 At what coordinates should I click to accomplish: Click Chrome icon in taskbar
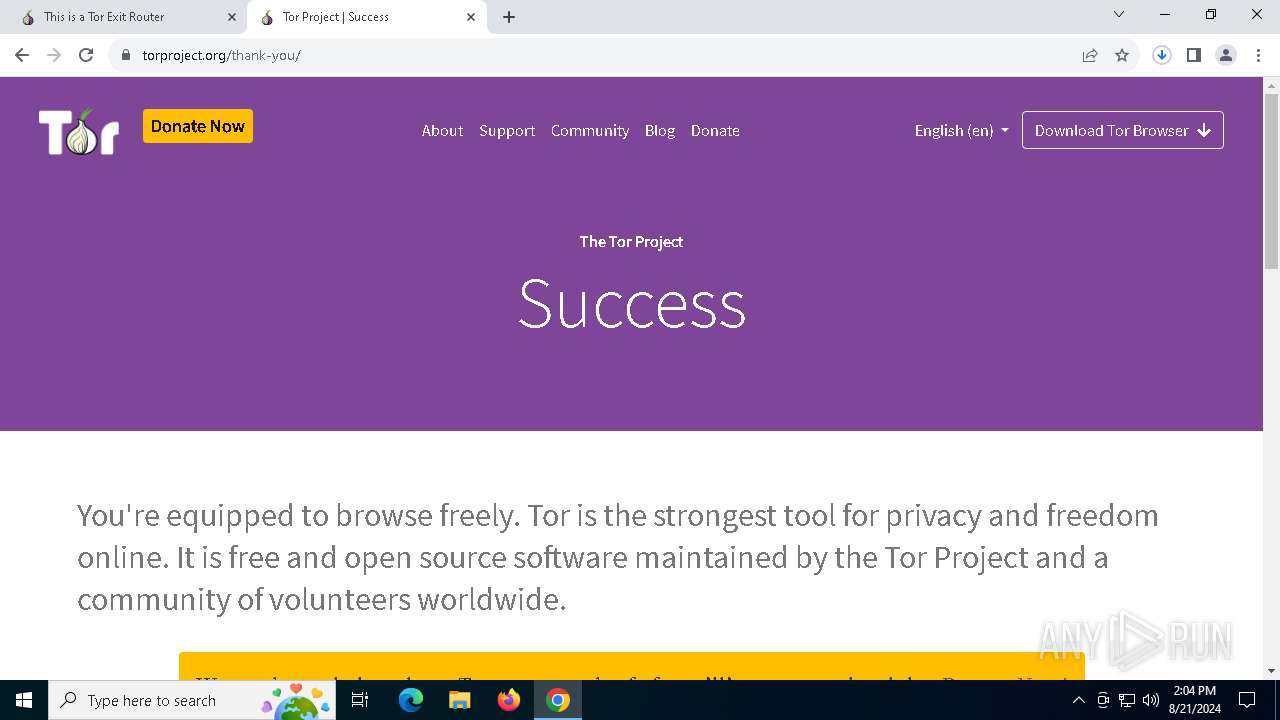pos(558,700)
